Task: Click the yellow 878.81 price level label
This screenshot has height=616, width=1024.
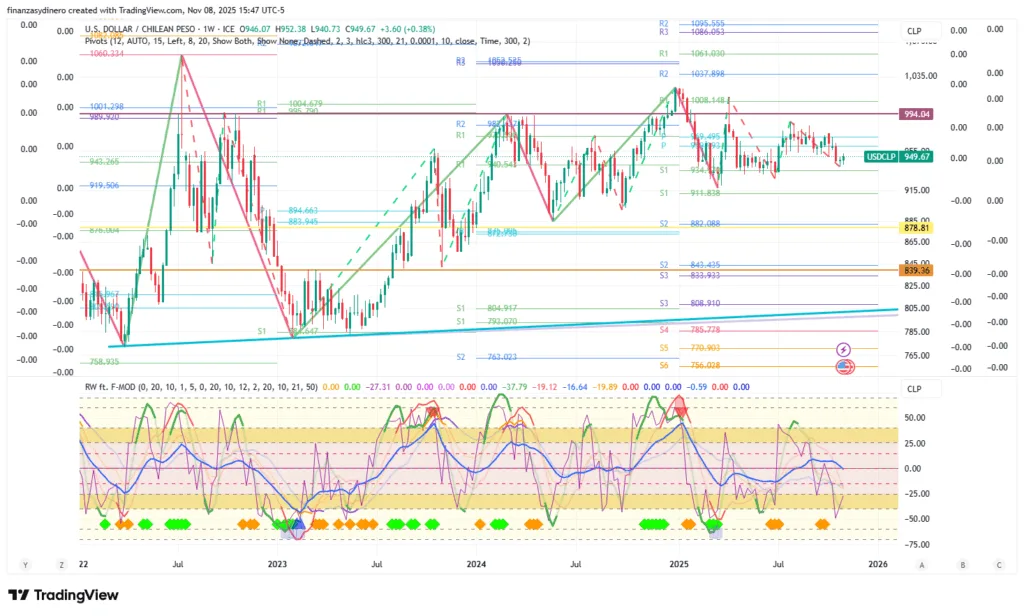Action: pos(915,228)
